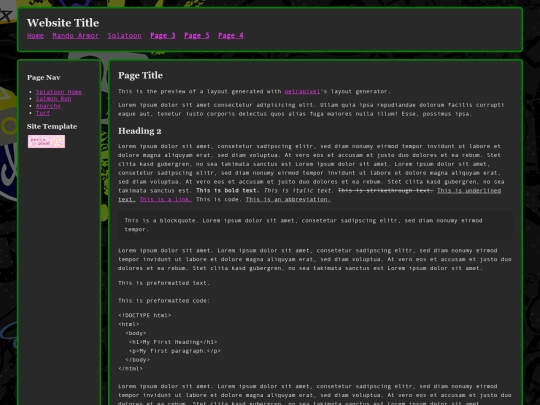Click the Heading 2 heading

[139, 131]
